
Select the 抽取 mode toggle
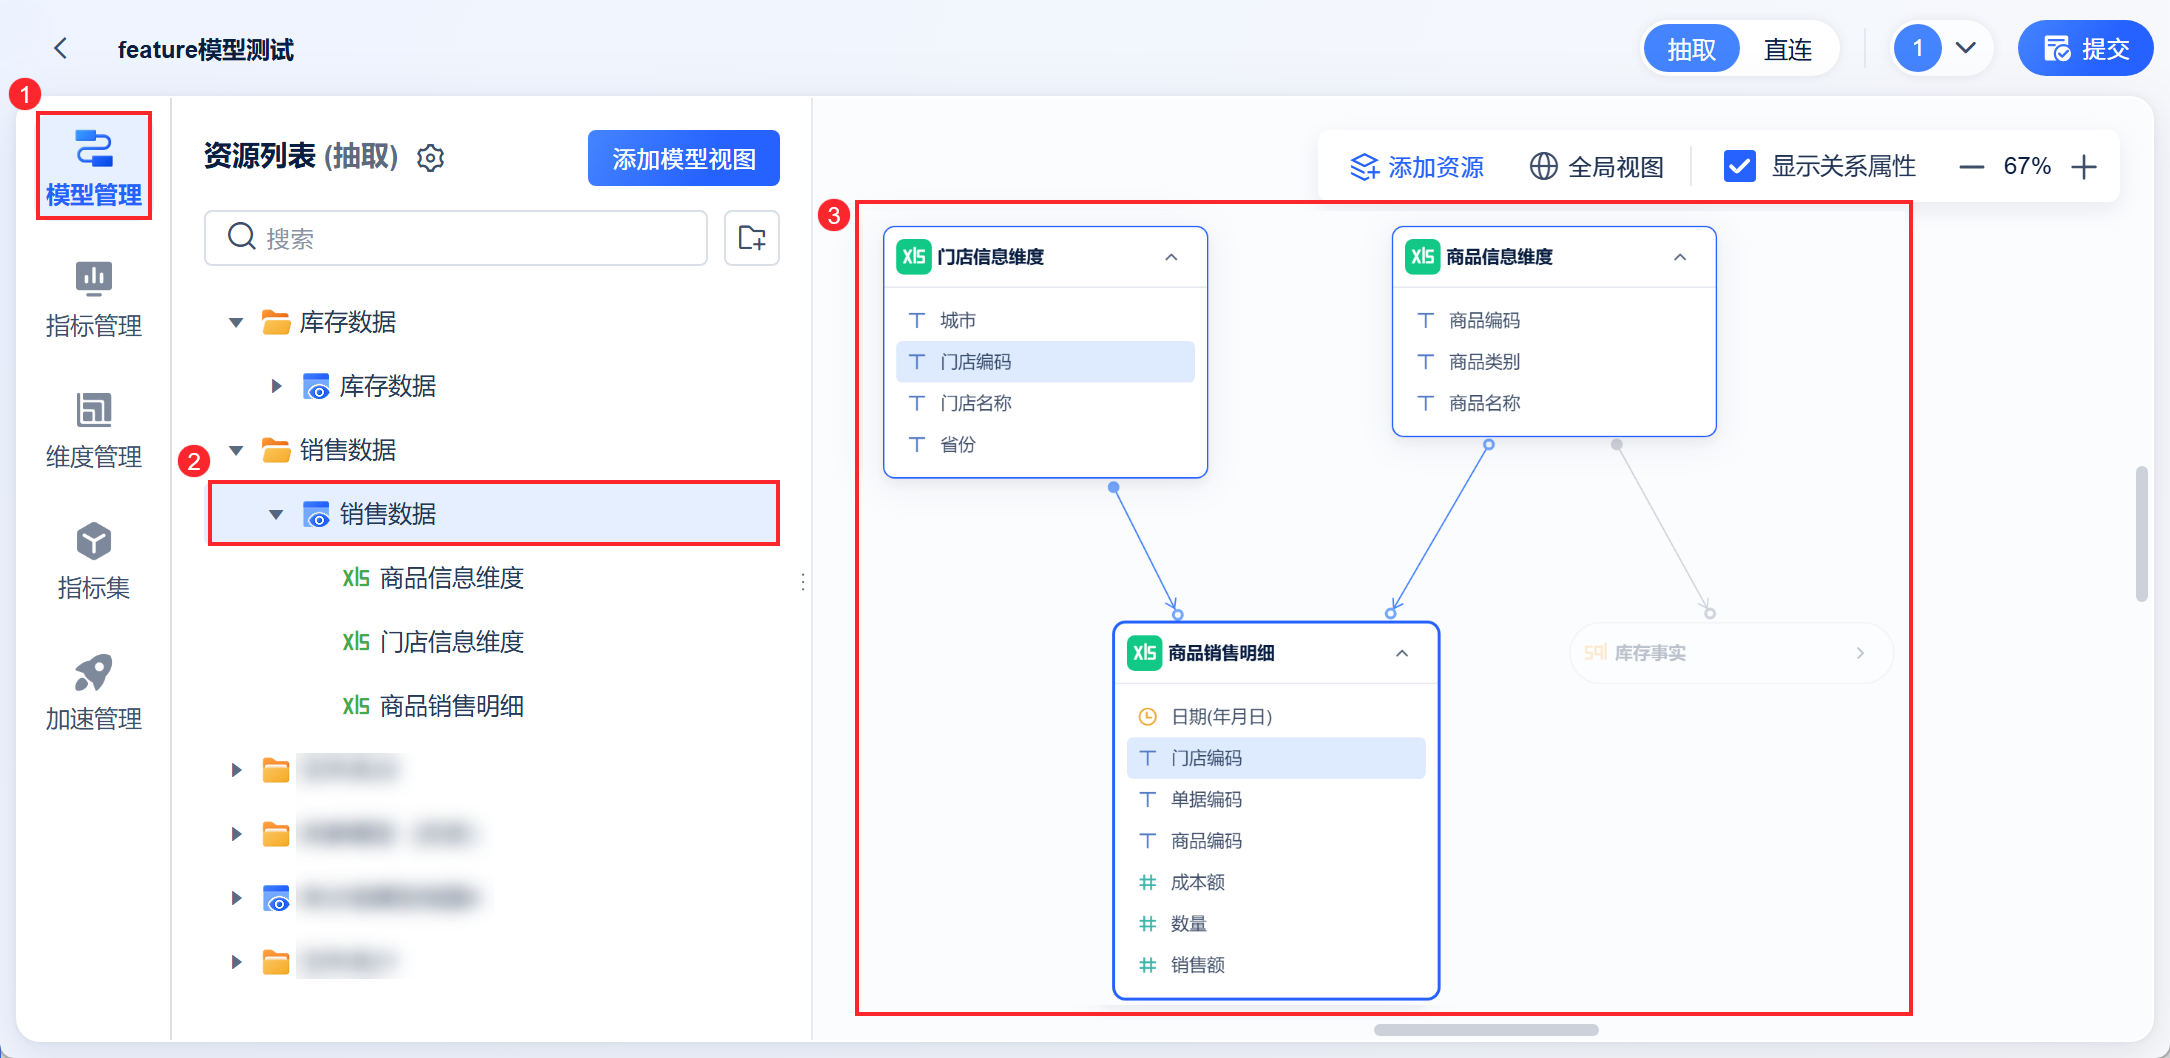1691,49
